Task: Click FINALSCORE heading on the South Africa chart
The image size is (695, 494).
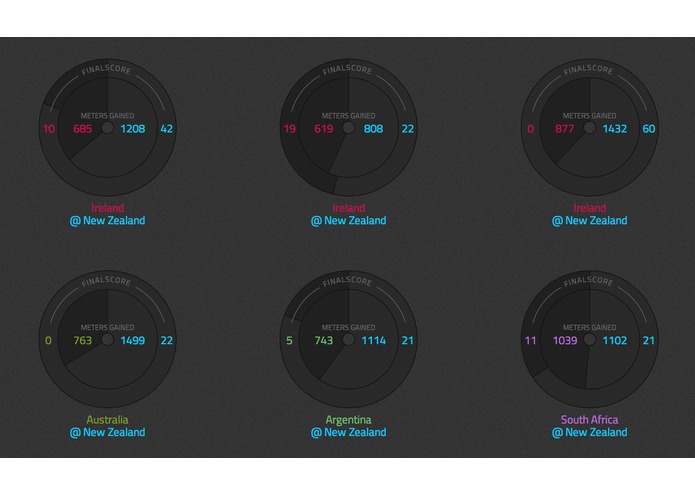Action: pyautogui.click(x=589, y=281)
